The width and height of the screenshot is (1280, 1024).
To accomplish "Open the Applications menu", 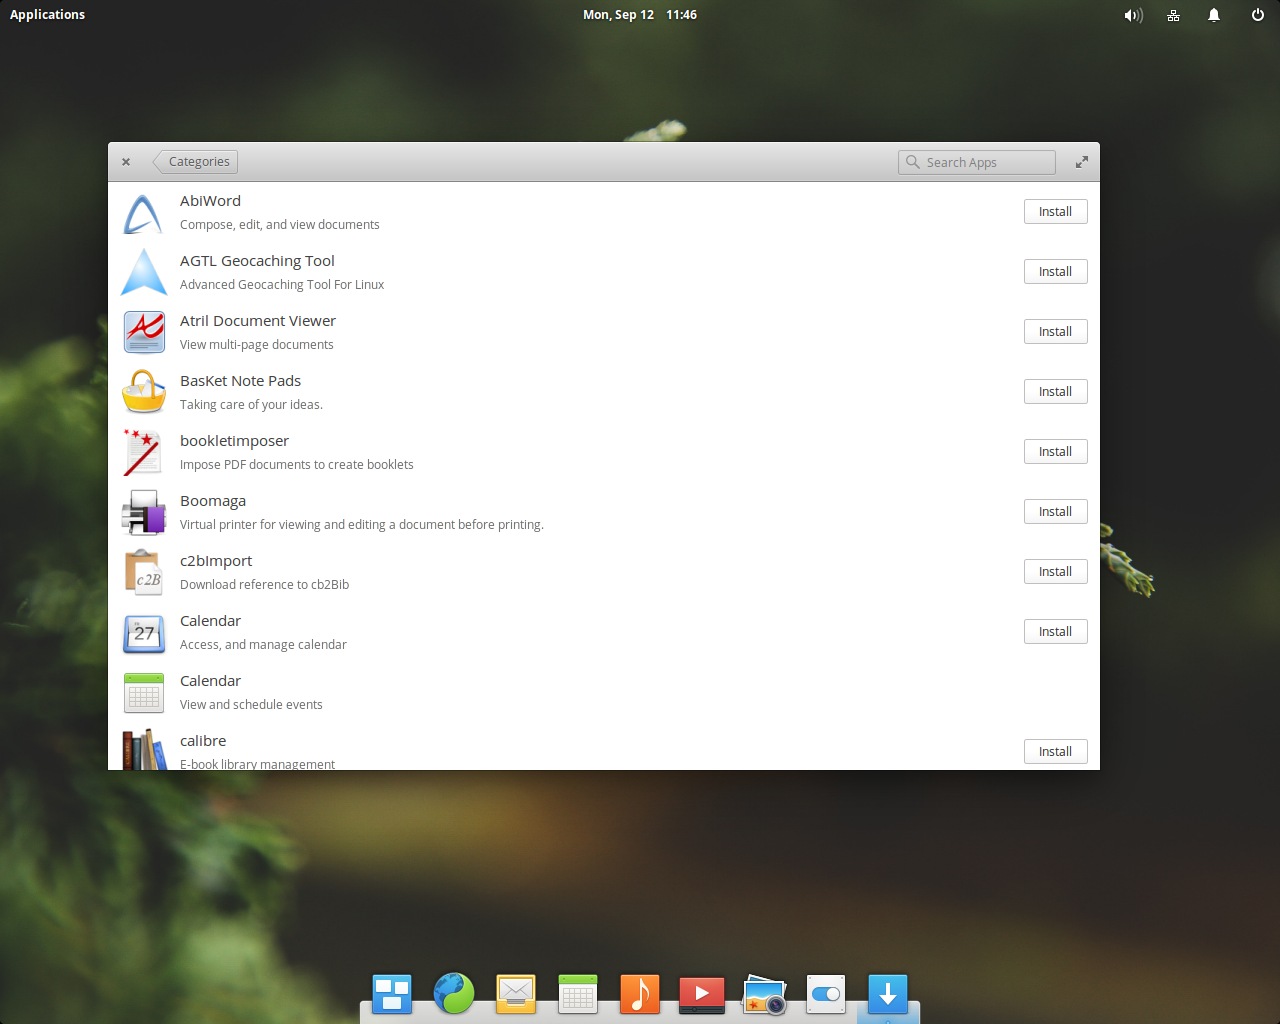I will [x=47, y=15].
